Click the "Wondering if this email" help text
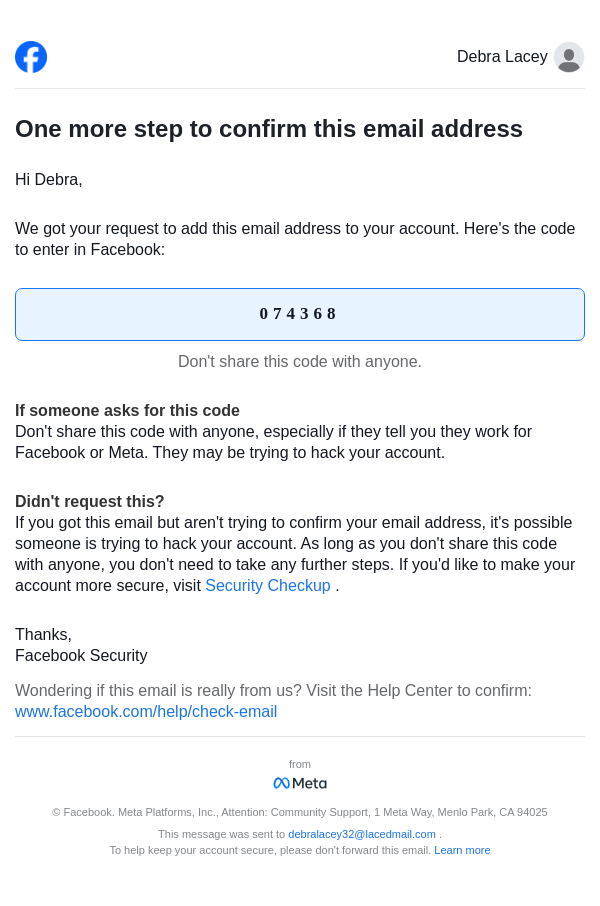Screen dimensions: 600x906 pos(273,691)
